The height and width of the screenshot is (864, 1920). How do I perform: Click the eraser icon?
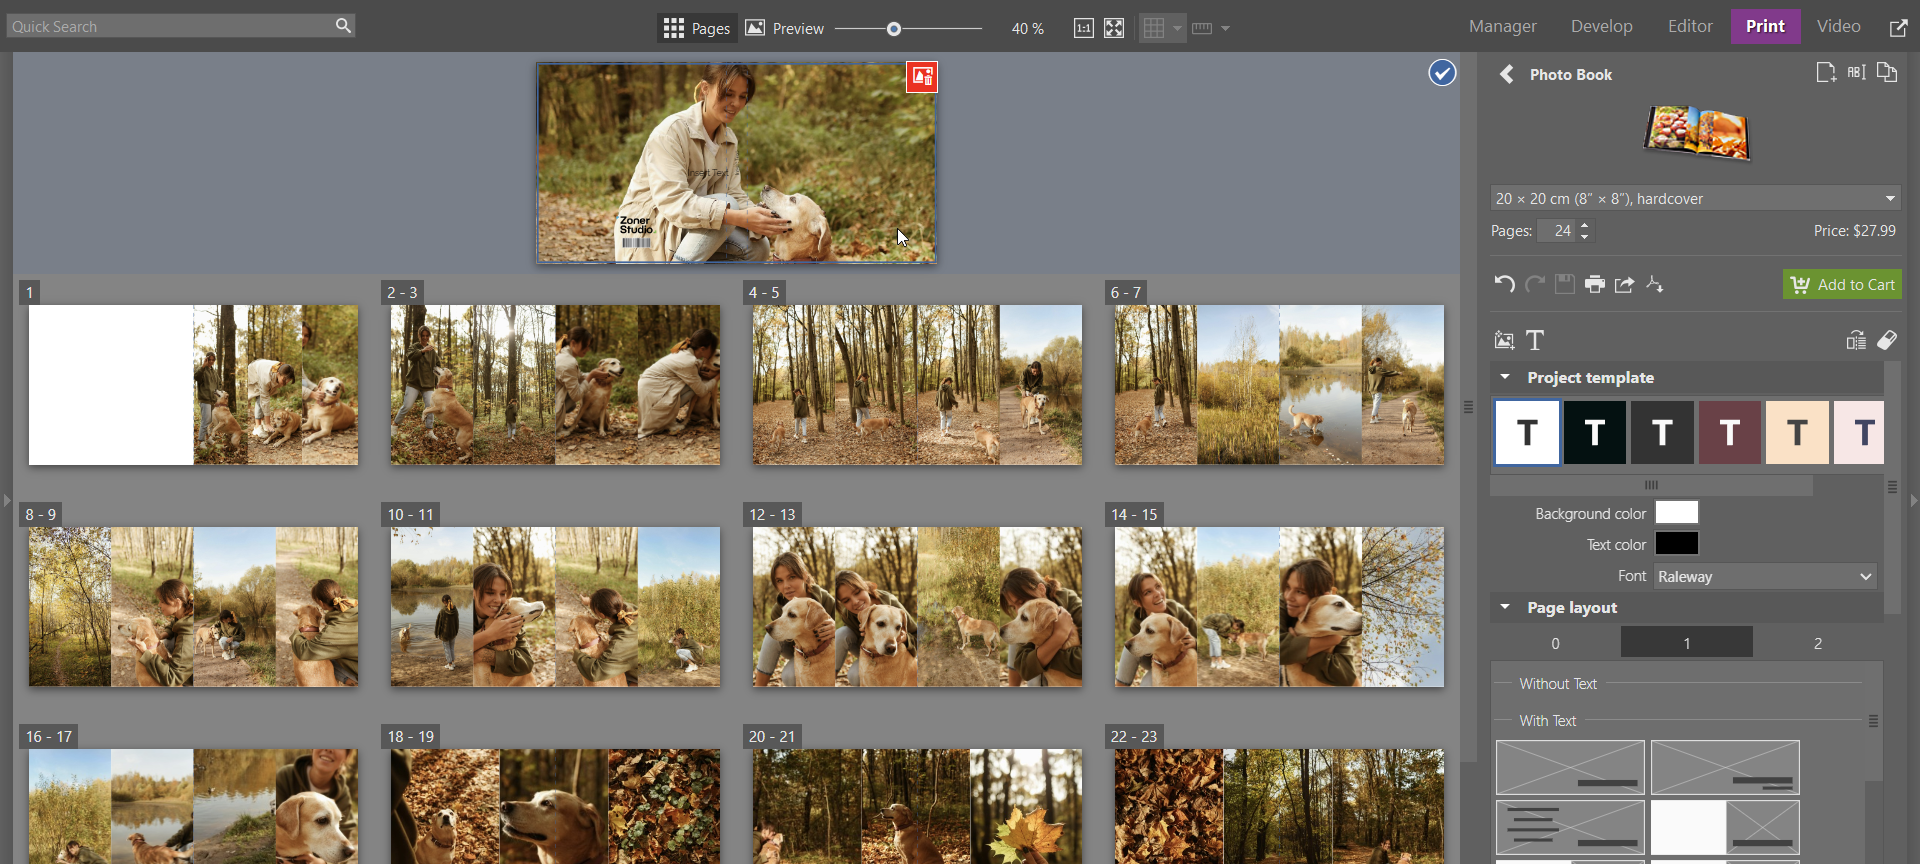(x=1887, y=340)
